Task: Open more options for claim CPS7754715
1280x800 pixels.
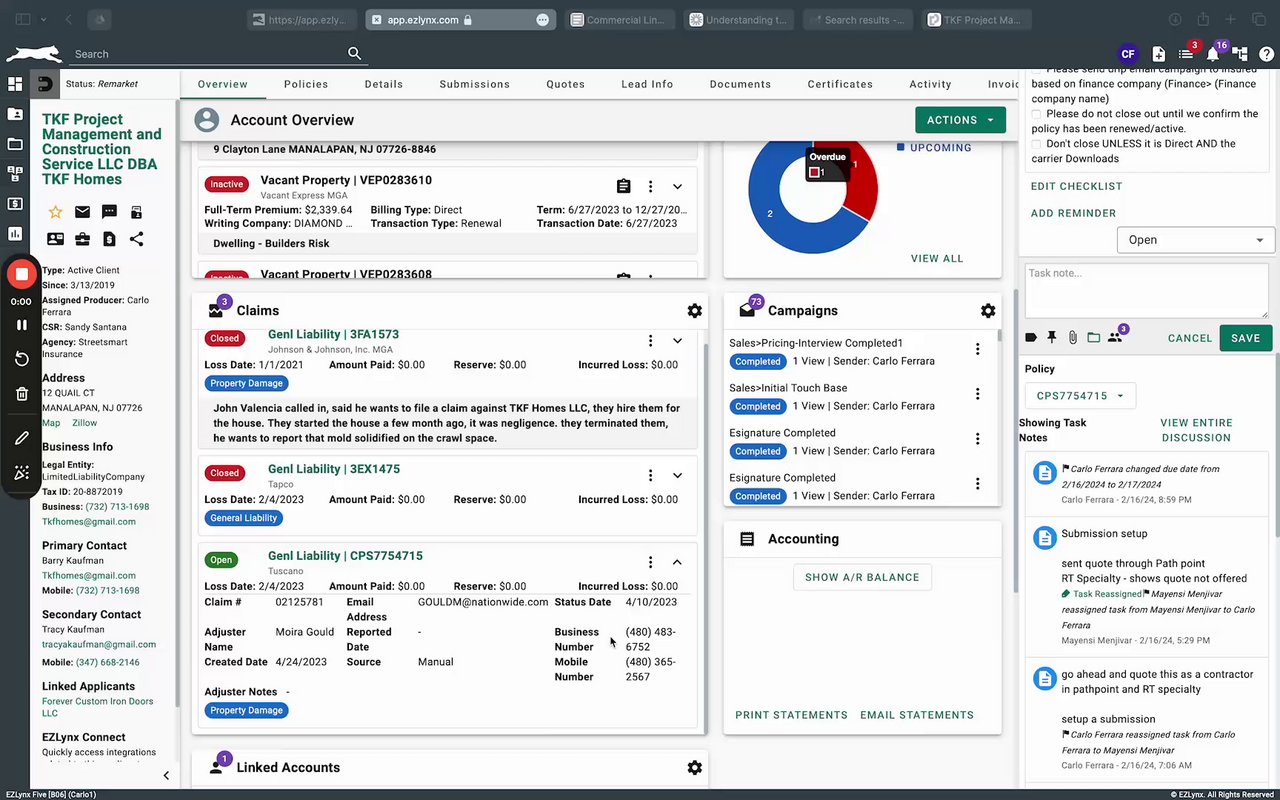Action: click(650, 563)
